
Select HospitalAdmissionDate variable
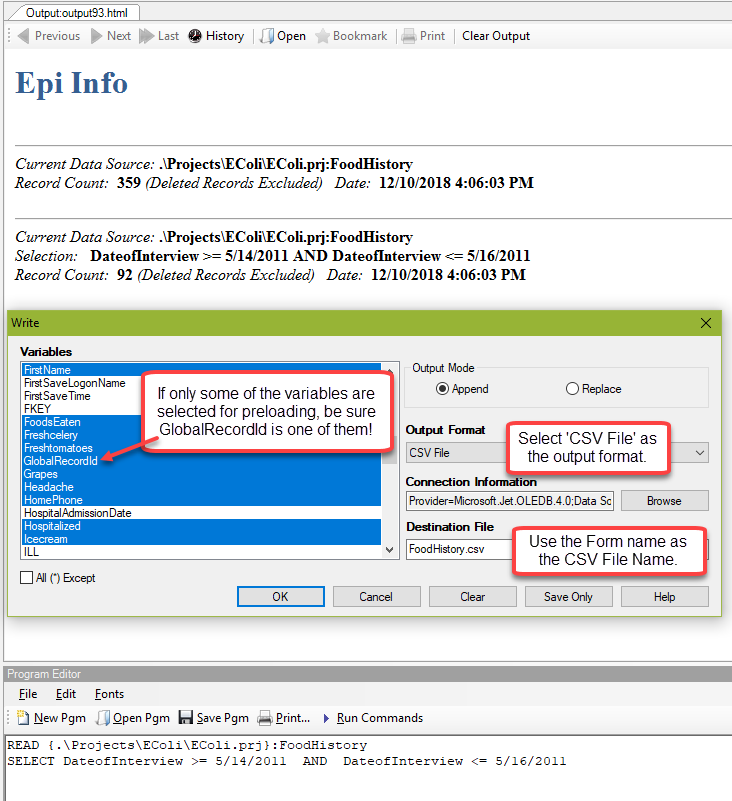[202, 513]
